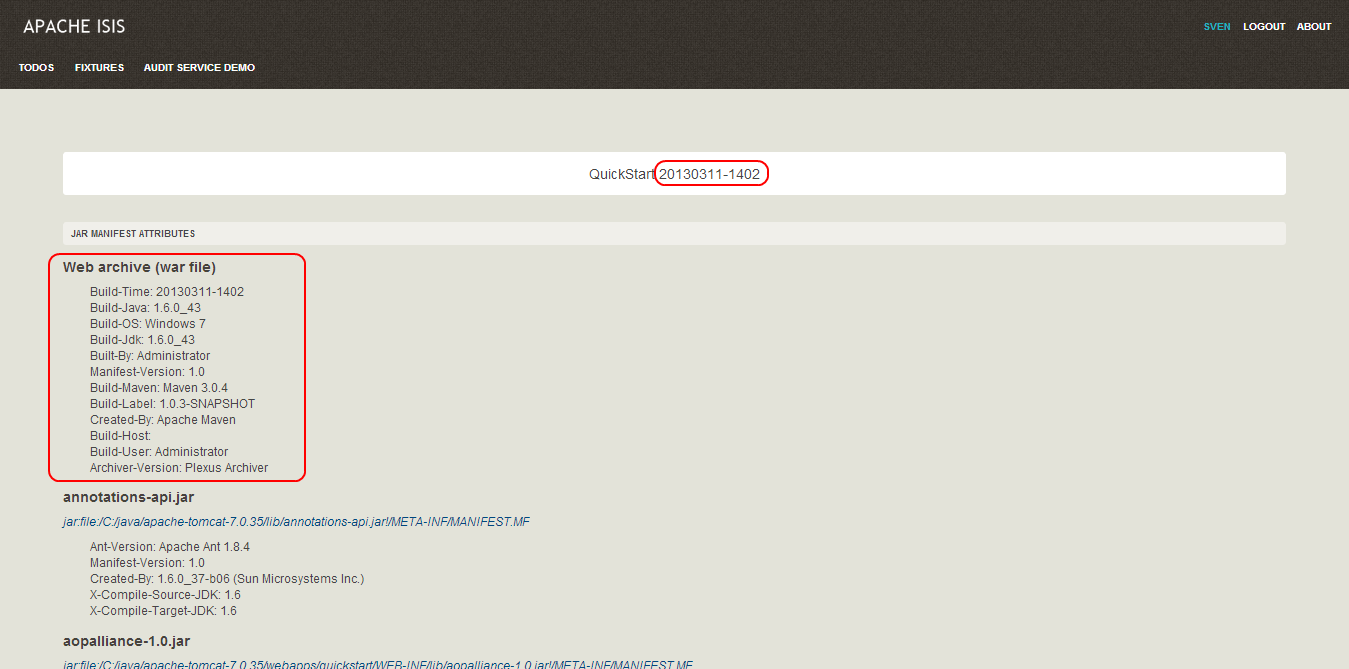Open the aopalliance-1.0.jar MANIFEST.MF link
The image size is (1349, 669).
[377, 664]
